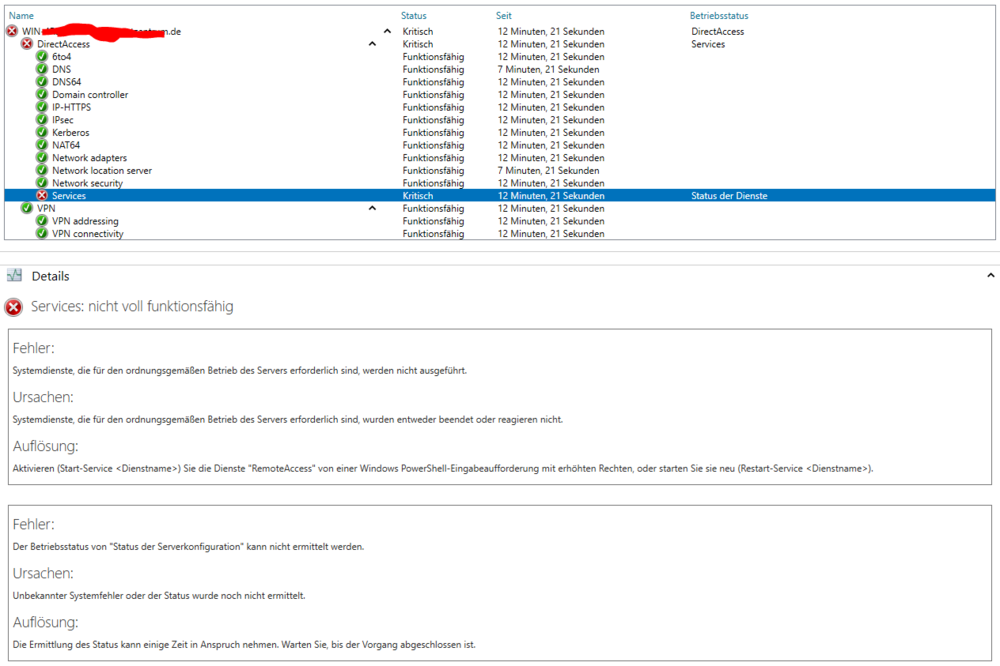Image resolution: width=1000 pixels, height=666 pixels.
Task: Click the red error icon beside DirectAccess
Action: (27, 44)
